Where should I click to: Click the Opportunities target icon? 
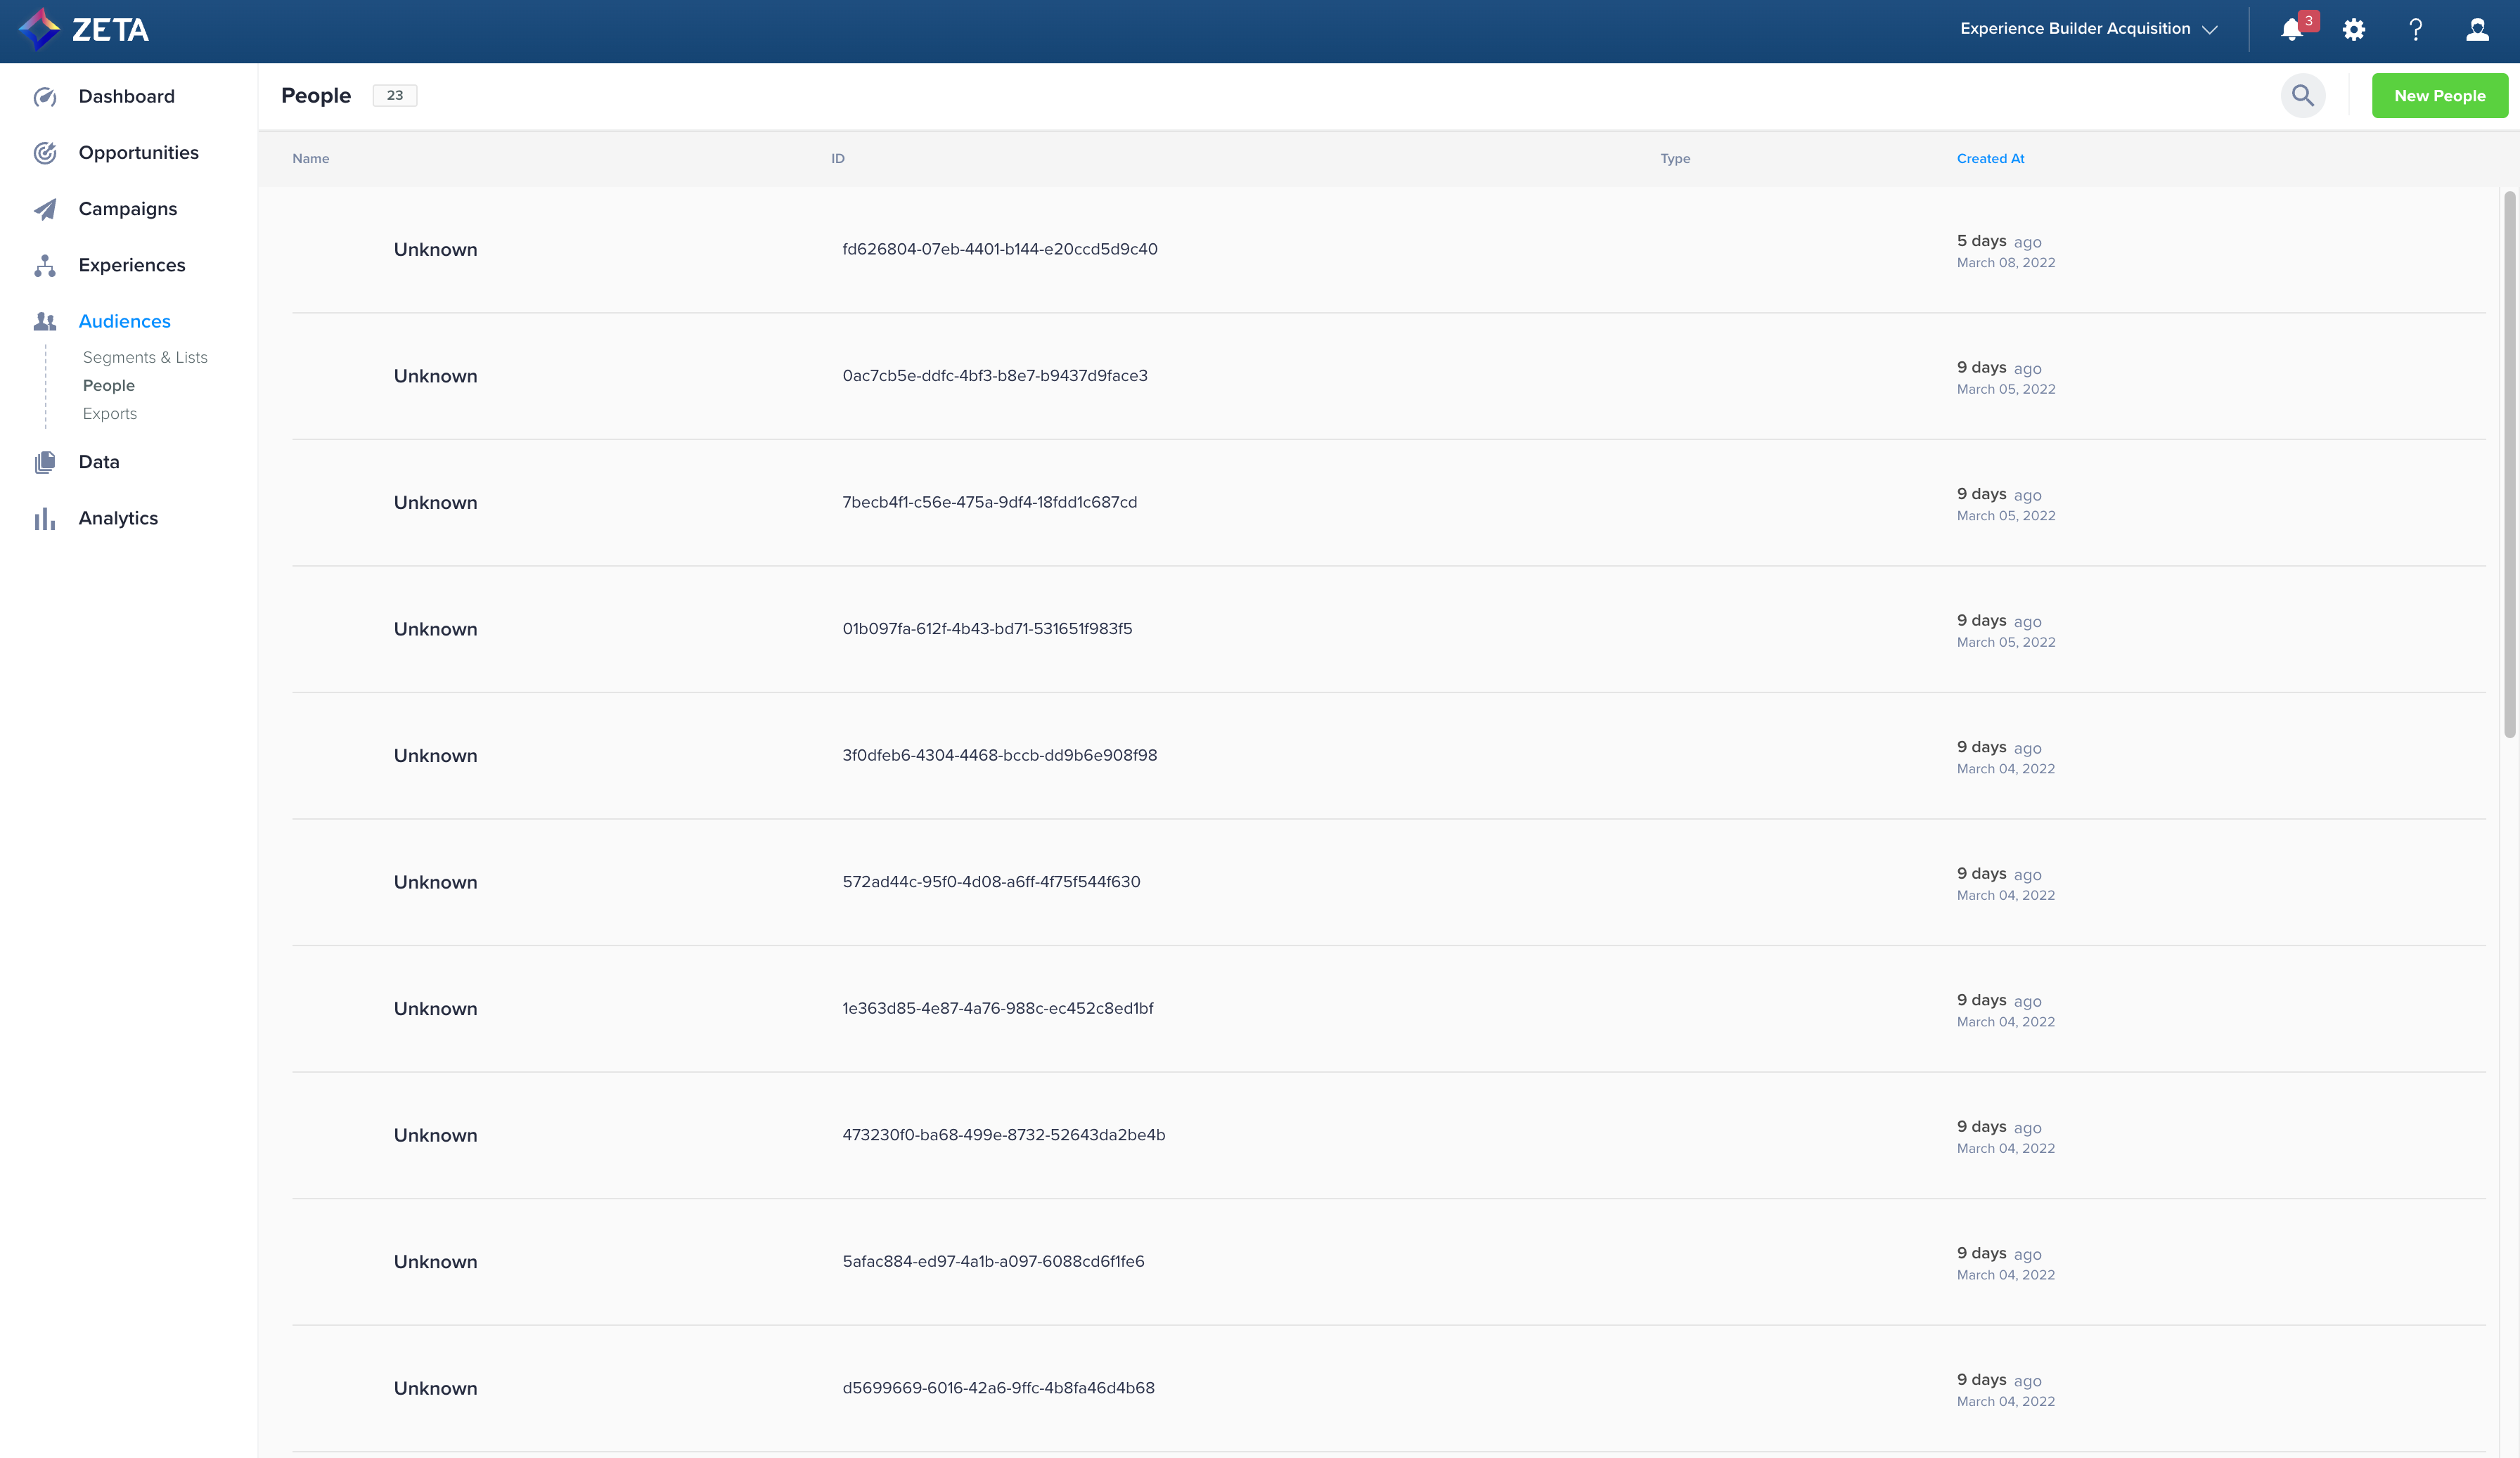coord(44,153)
